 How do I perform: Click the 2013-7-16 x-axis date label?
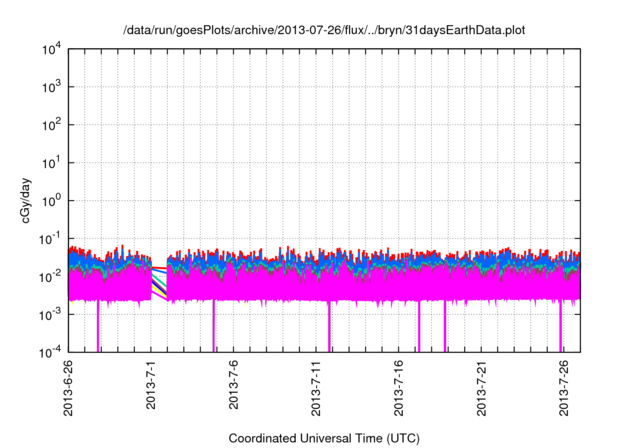tap(398, 388)
